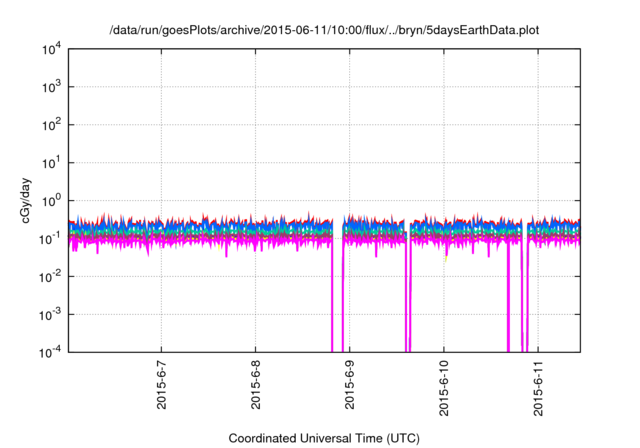
Task: Click the 10^-4 y-axis tick label
Action: [x=51, y=352]
